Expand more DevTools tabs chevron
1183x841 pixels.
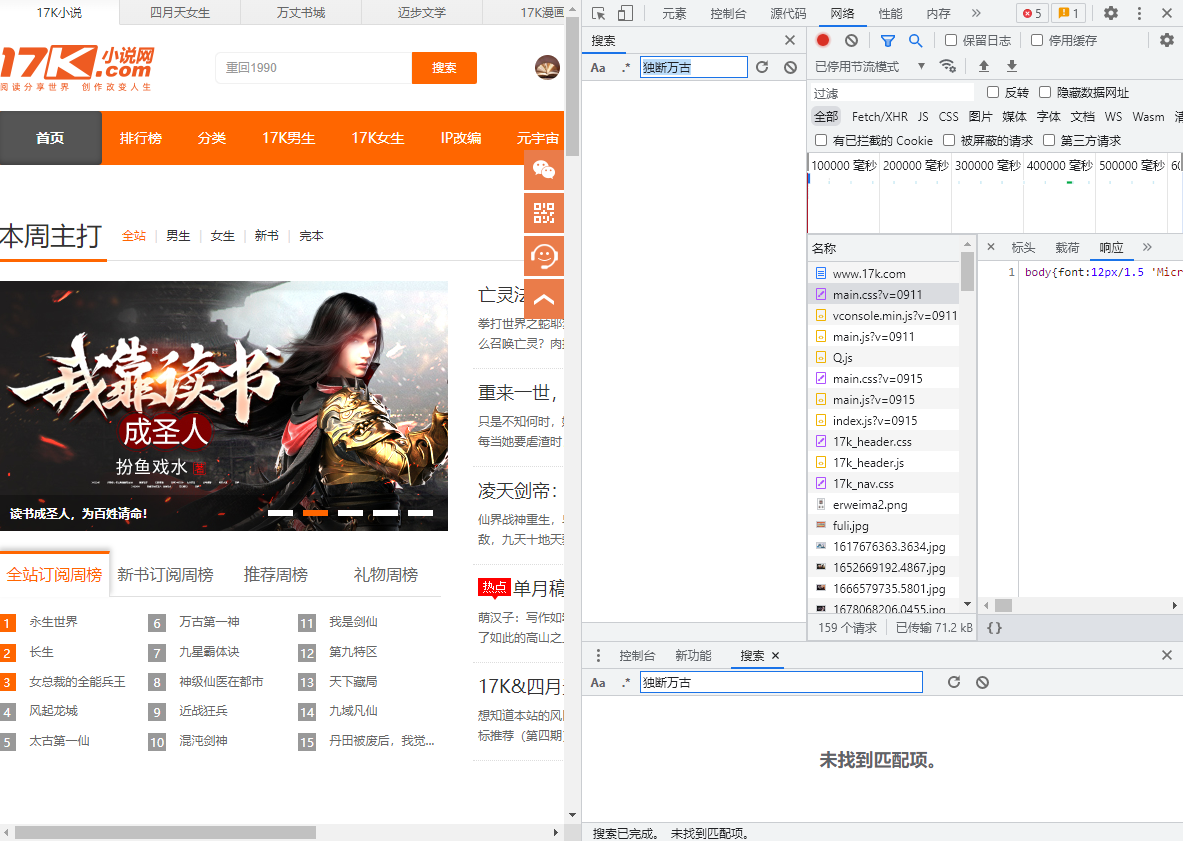(x=976, y=14)
